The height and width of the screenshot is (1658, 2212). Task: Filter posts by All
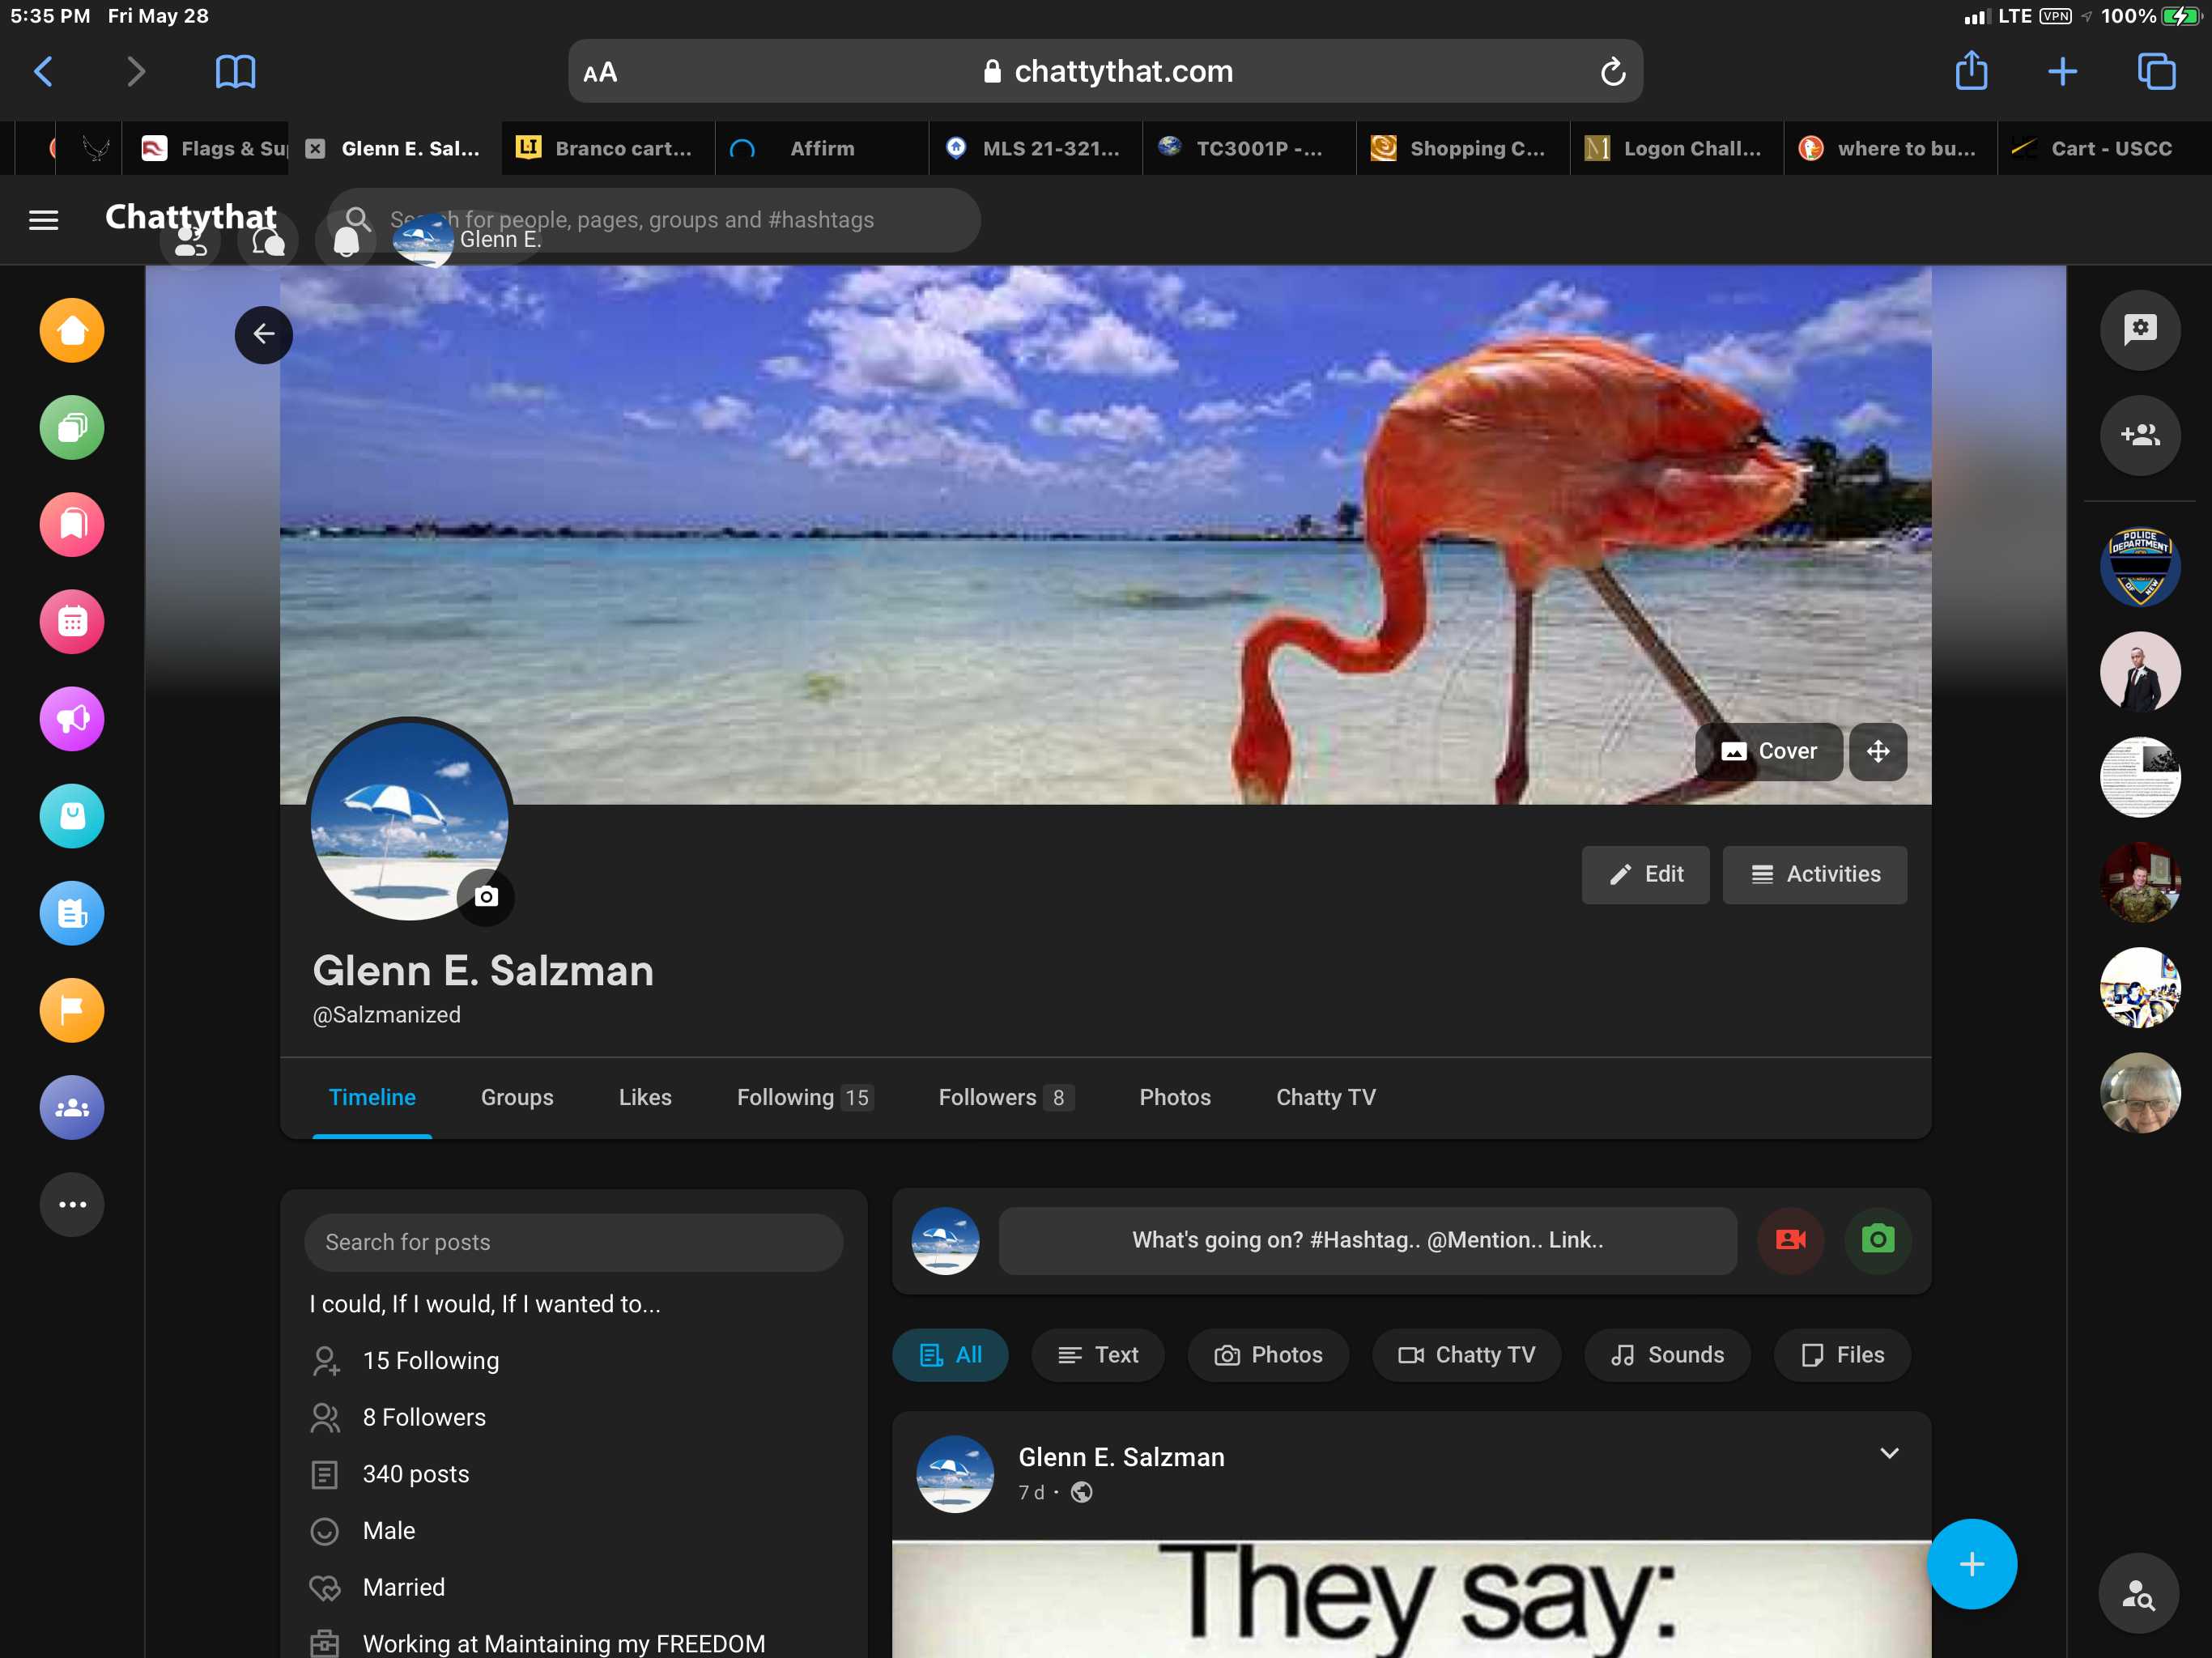click(950, 1354)
